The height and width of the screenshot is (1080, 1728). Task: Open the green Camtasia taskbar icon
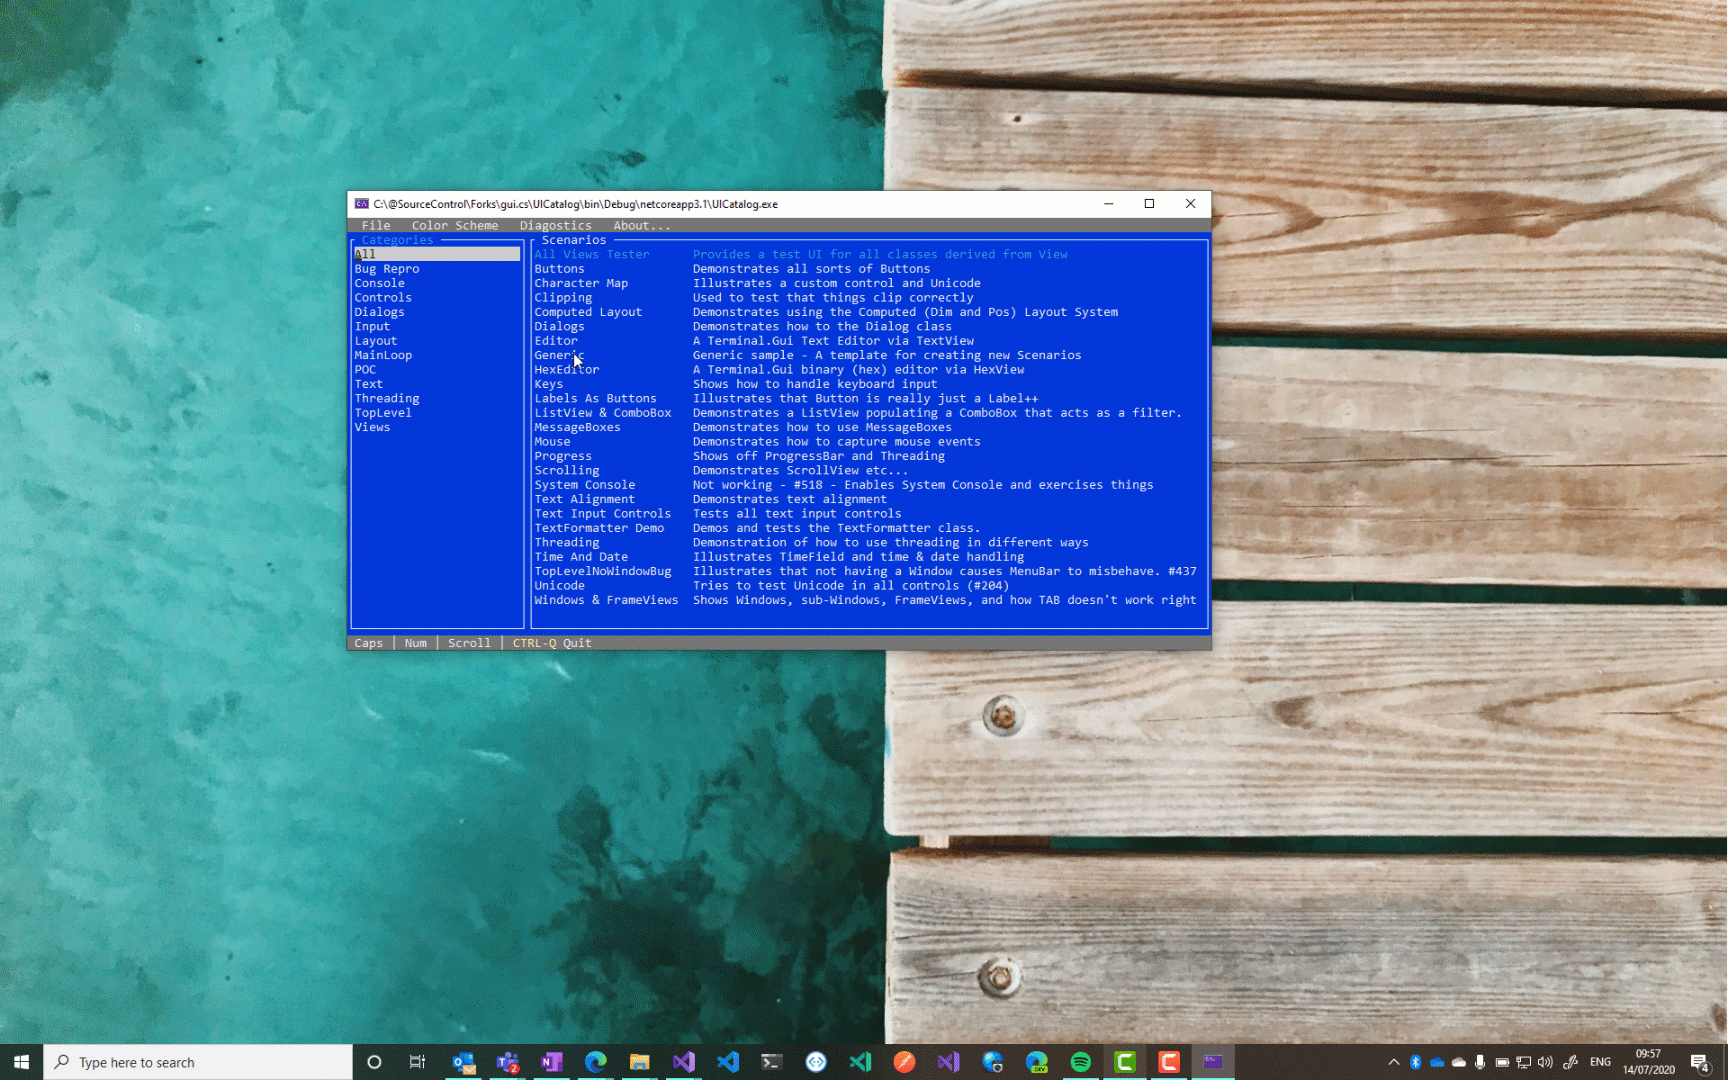[1124, 1062]
